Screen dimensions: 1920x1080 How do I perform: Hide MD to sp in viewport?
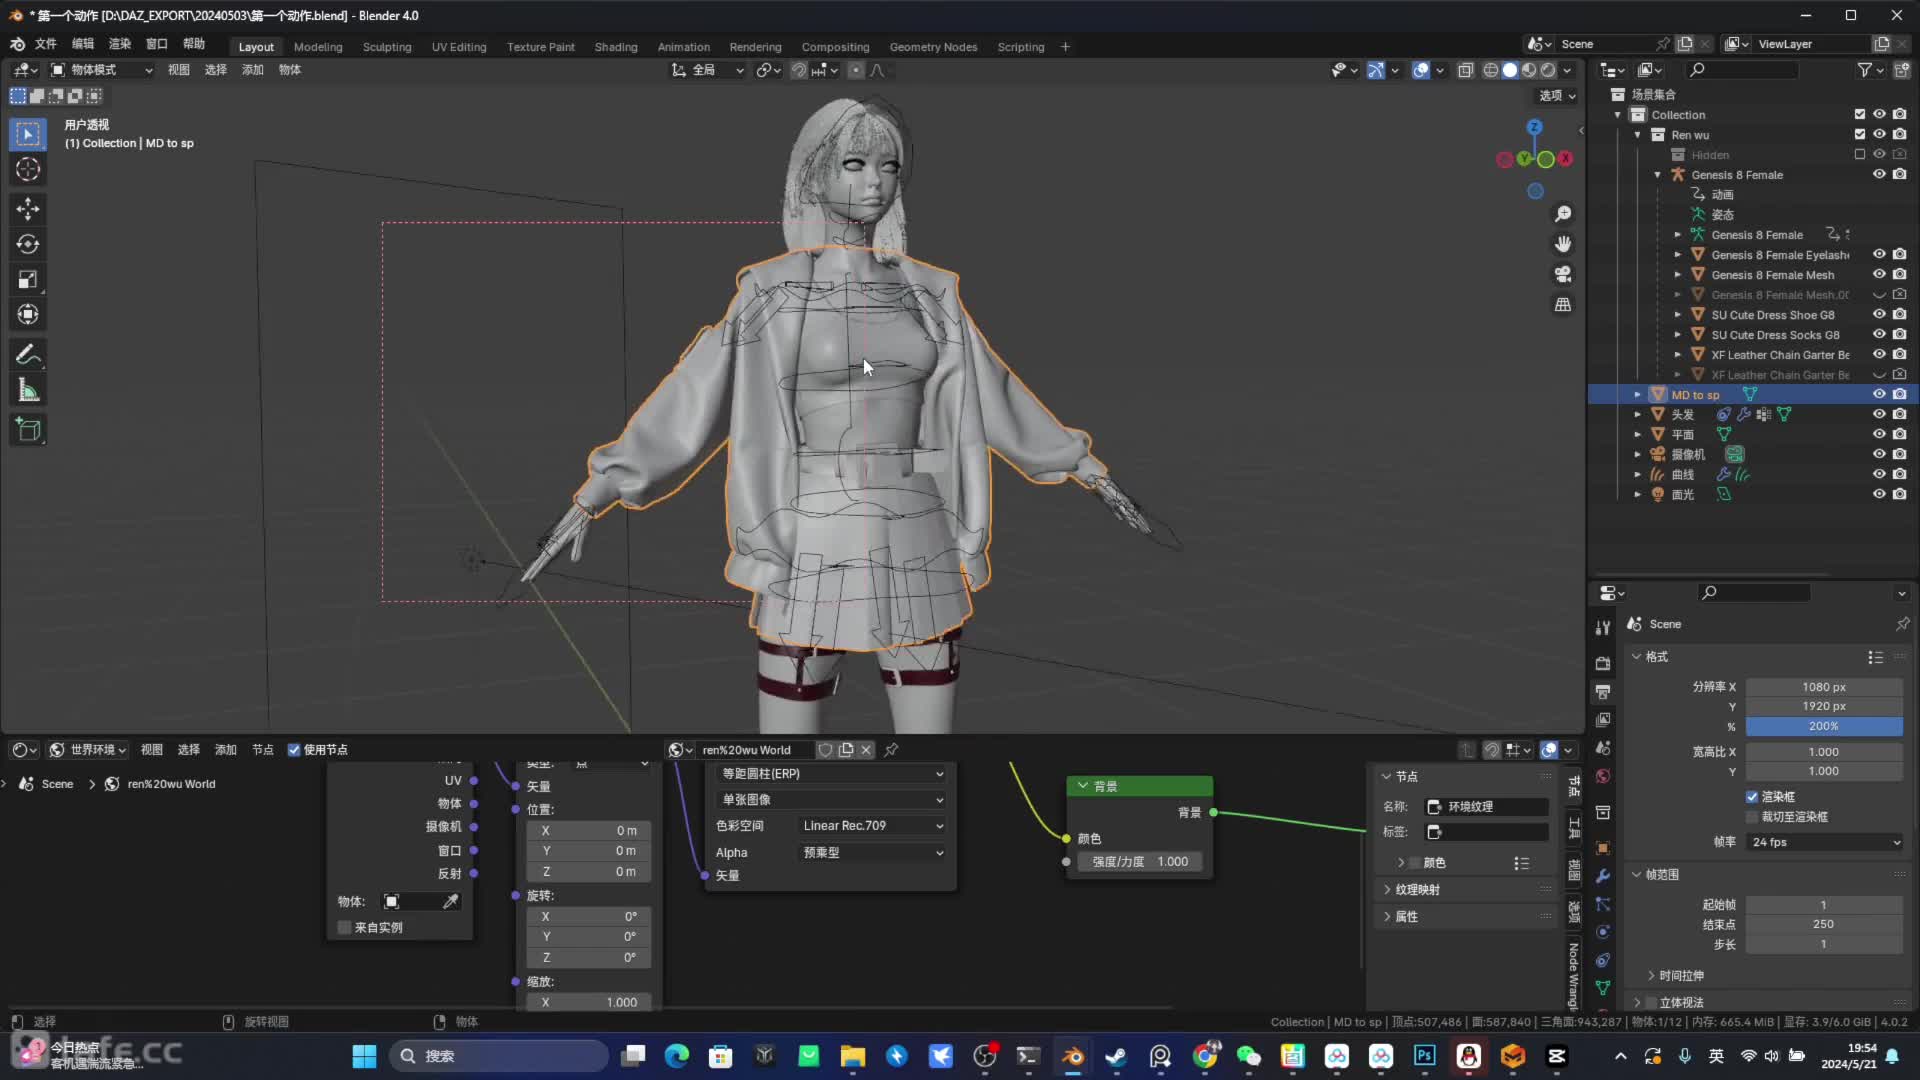(1879, 395)
